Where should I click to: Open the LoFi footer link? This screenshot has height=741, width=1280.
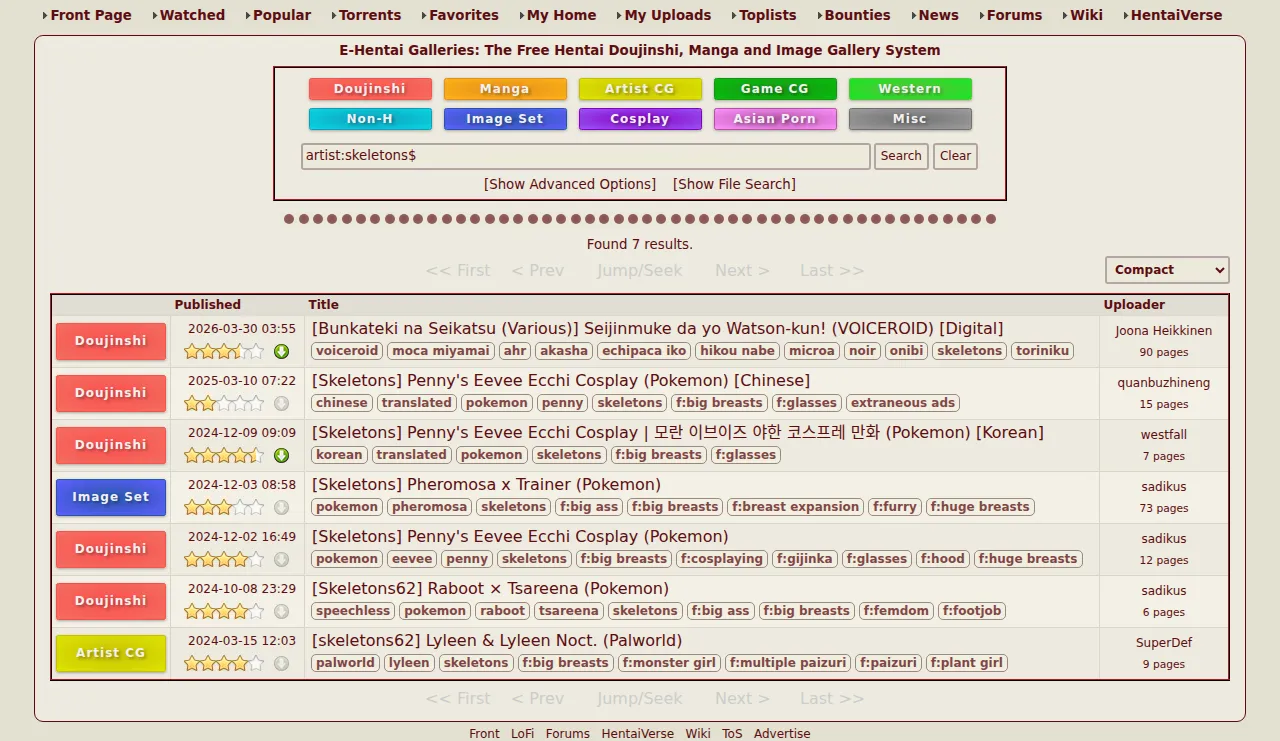(x=522, y=733)
